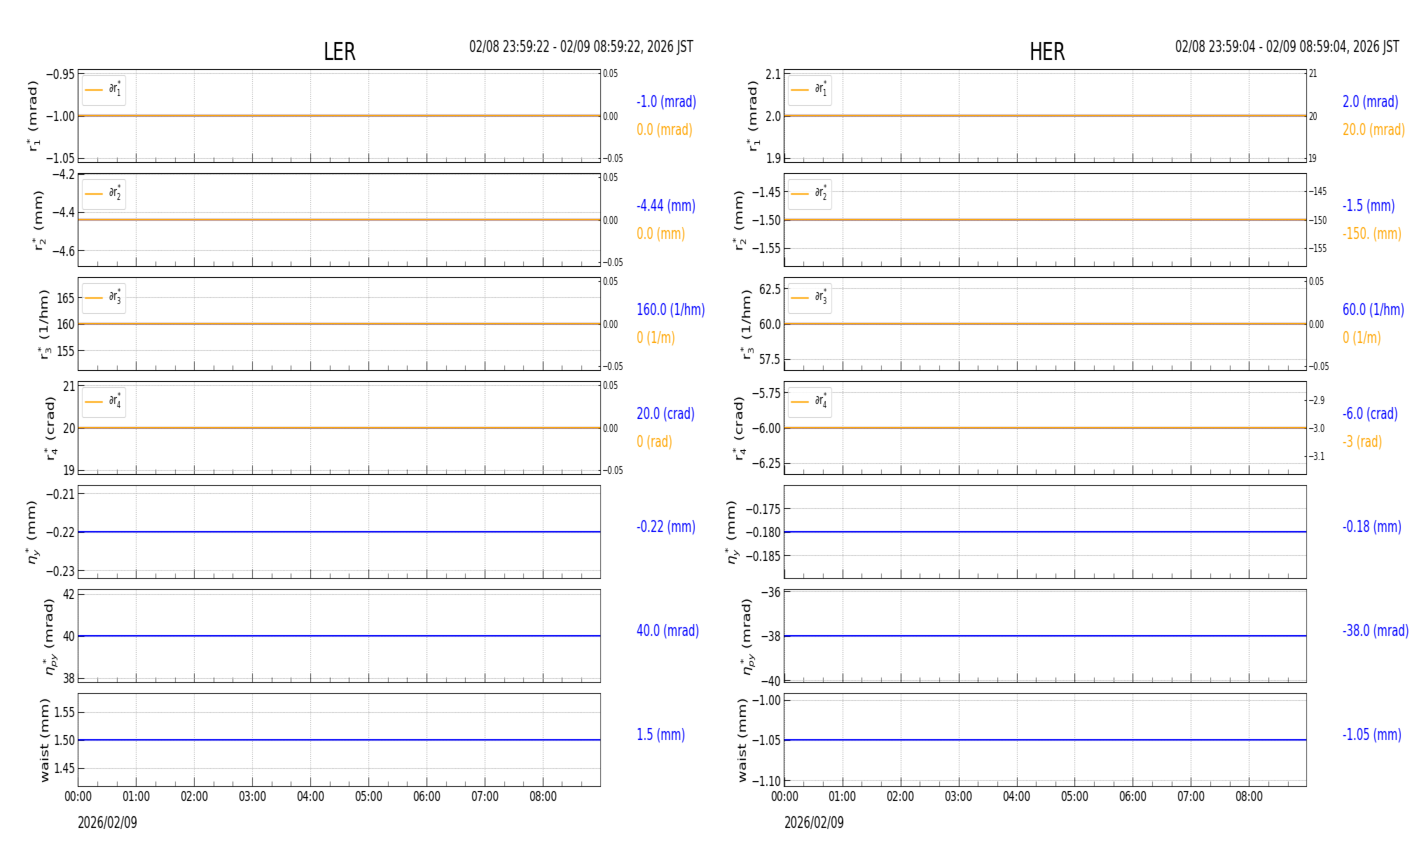Click the '40.0 (mrad)' value label
The height and width of the screenshot is (864, 1412).
(x=668, y=631)
